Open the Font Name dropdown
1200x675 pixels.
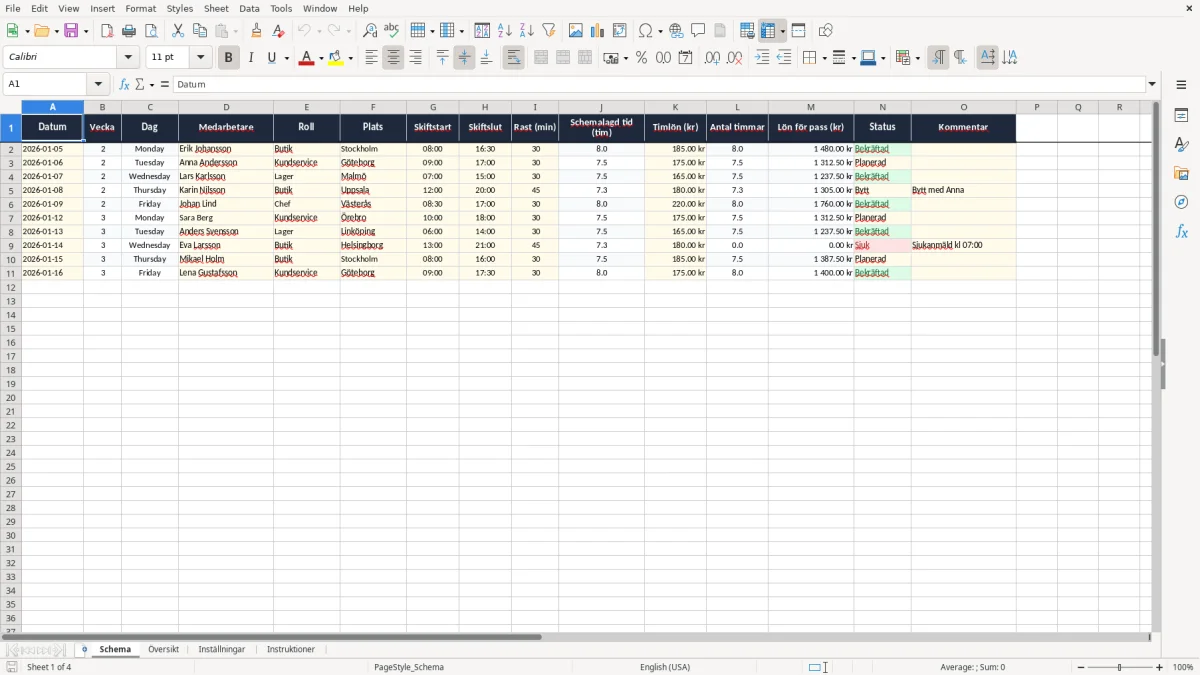coord(128,58)
